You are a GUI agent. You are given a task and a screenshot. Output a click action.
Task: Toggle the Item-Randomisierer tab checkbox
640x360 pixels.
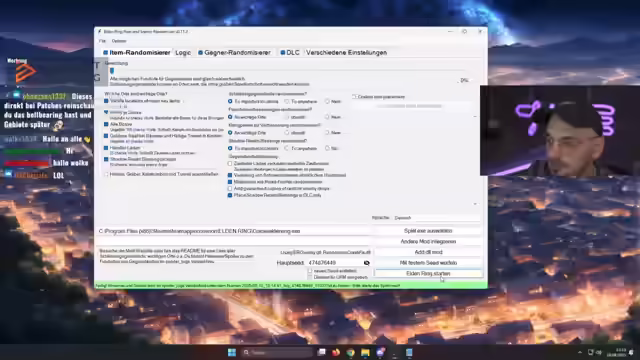(105, 53)
